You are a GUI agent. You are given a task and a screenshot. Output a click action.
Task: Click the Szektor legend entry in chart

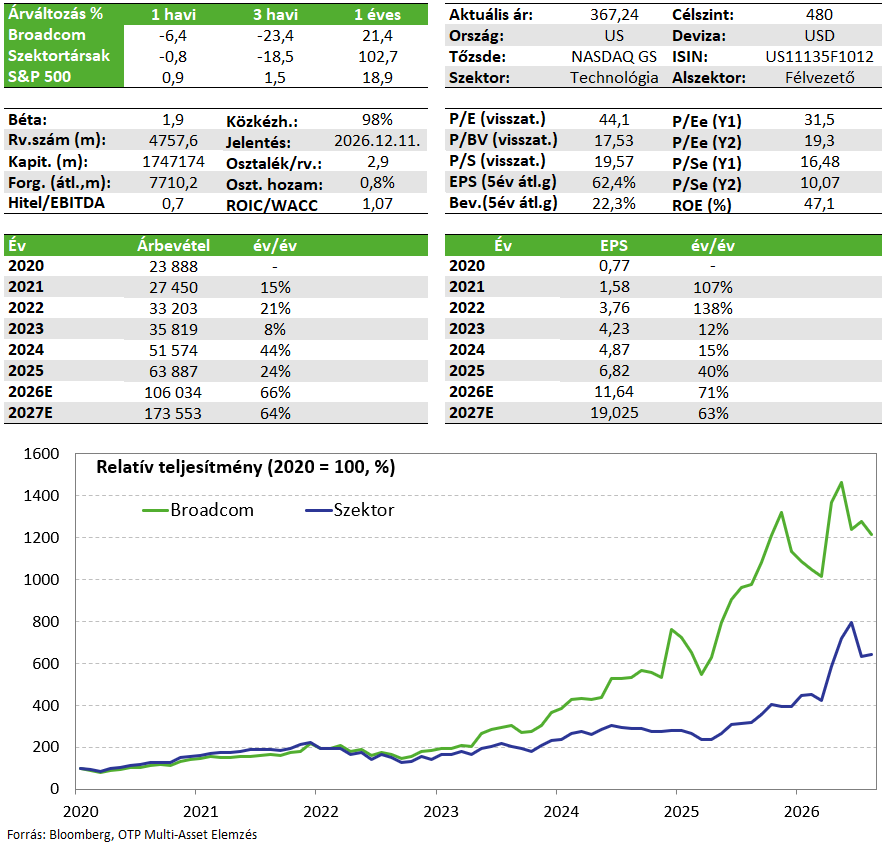(x=349, y=510)
